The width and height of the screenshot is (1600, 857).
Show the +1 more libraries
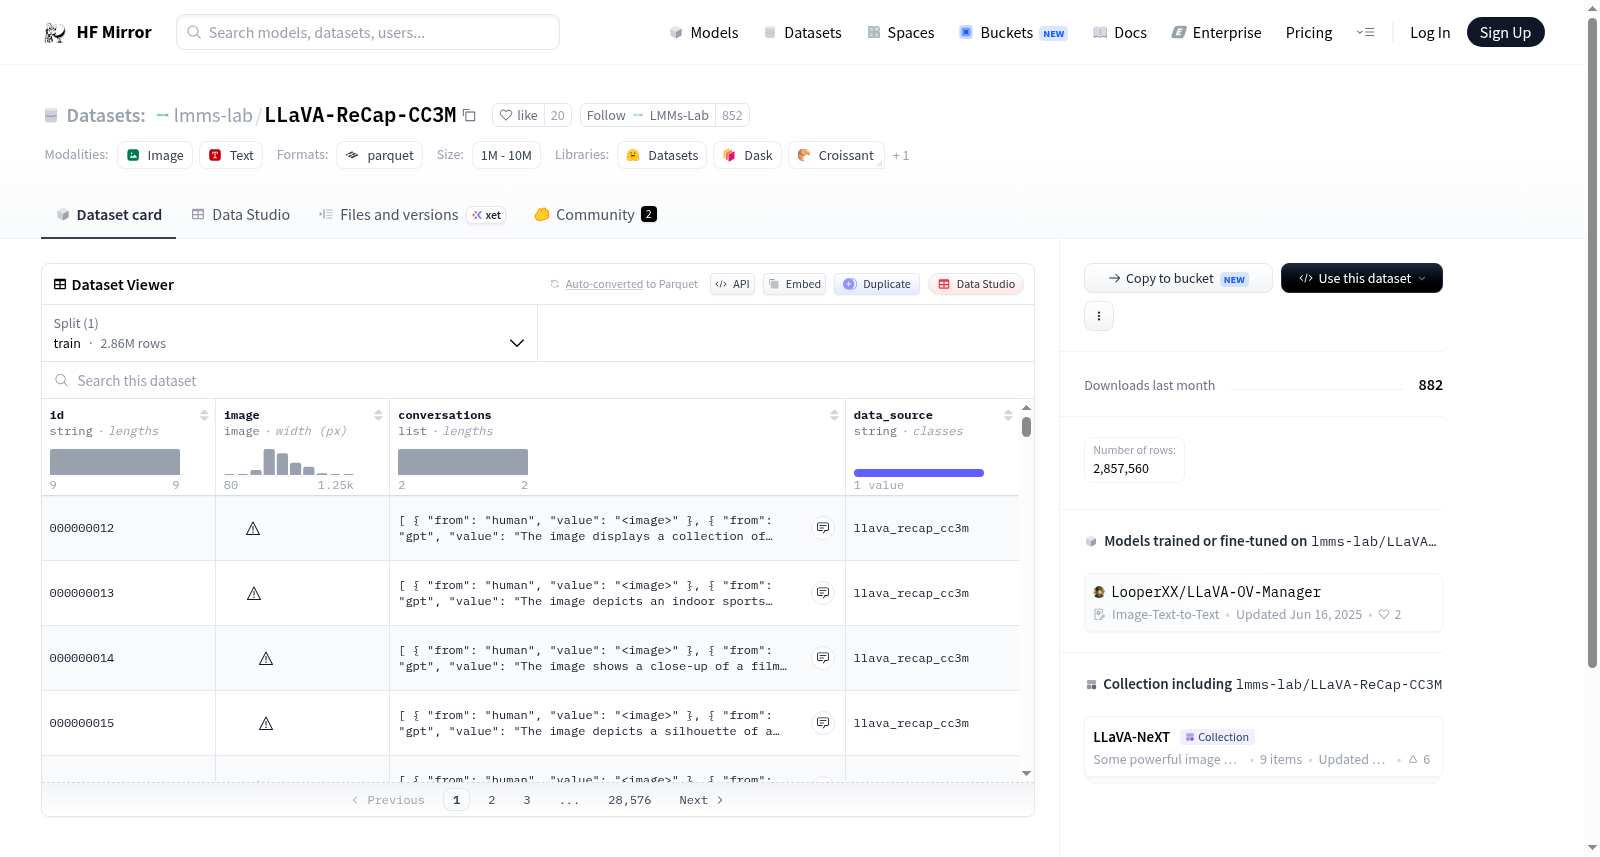tap(901, 156)
